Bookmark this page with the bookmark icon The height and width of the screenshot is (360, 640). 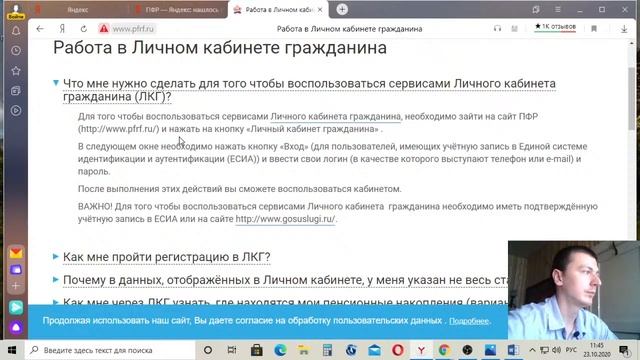tap(594, 29)
